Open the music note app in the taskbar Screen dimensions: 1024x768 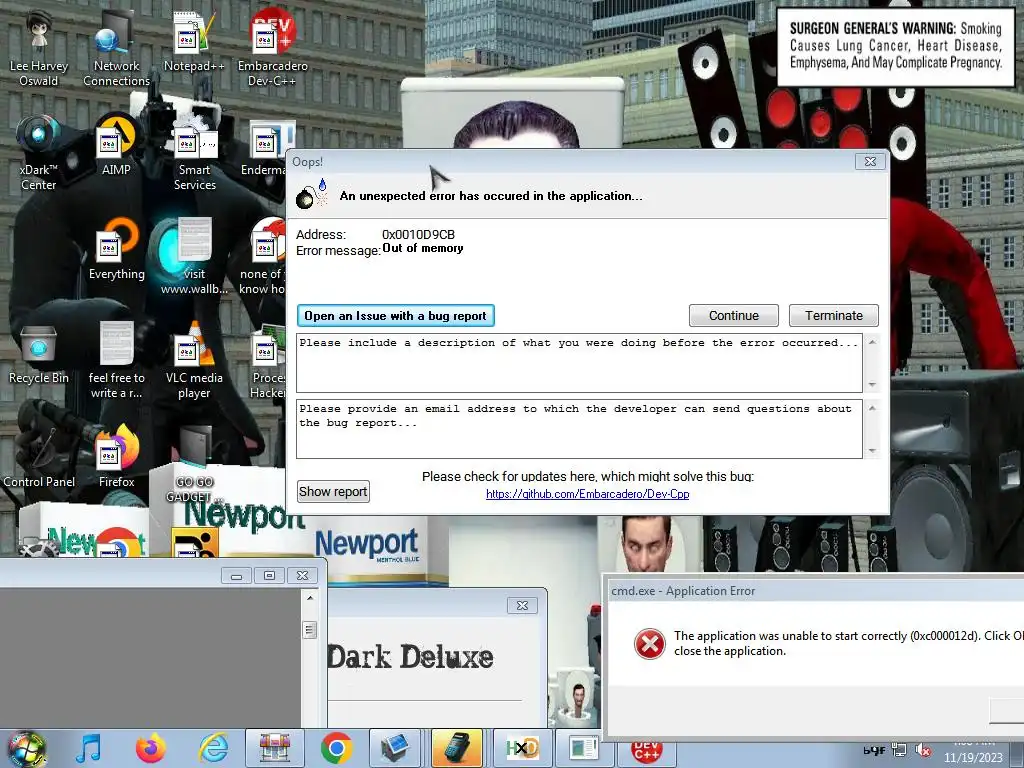(x=88, y=748)
